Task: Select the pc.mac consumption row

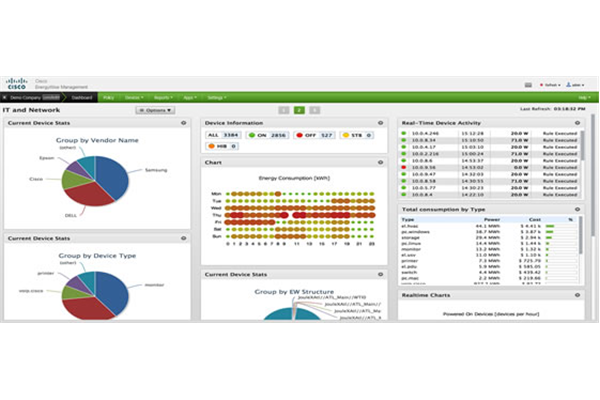Action: (x=489, y=278)
